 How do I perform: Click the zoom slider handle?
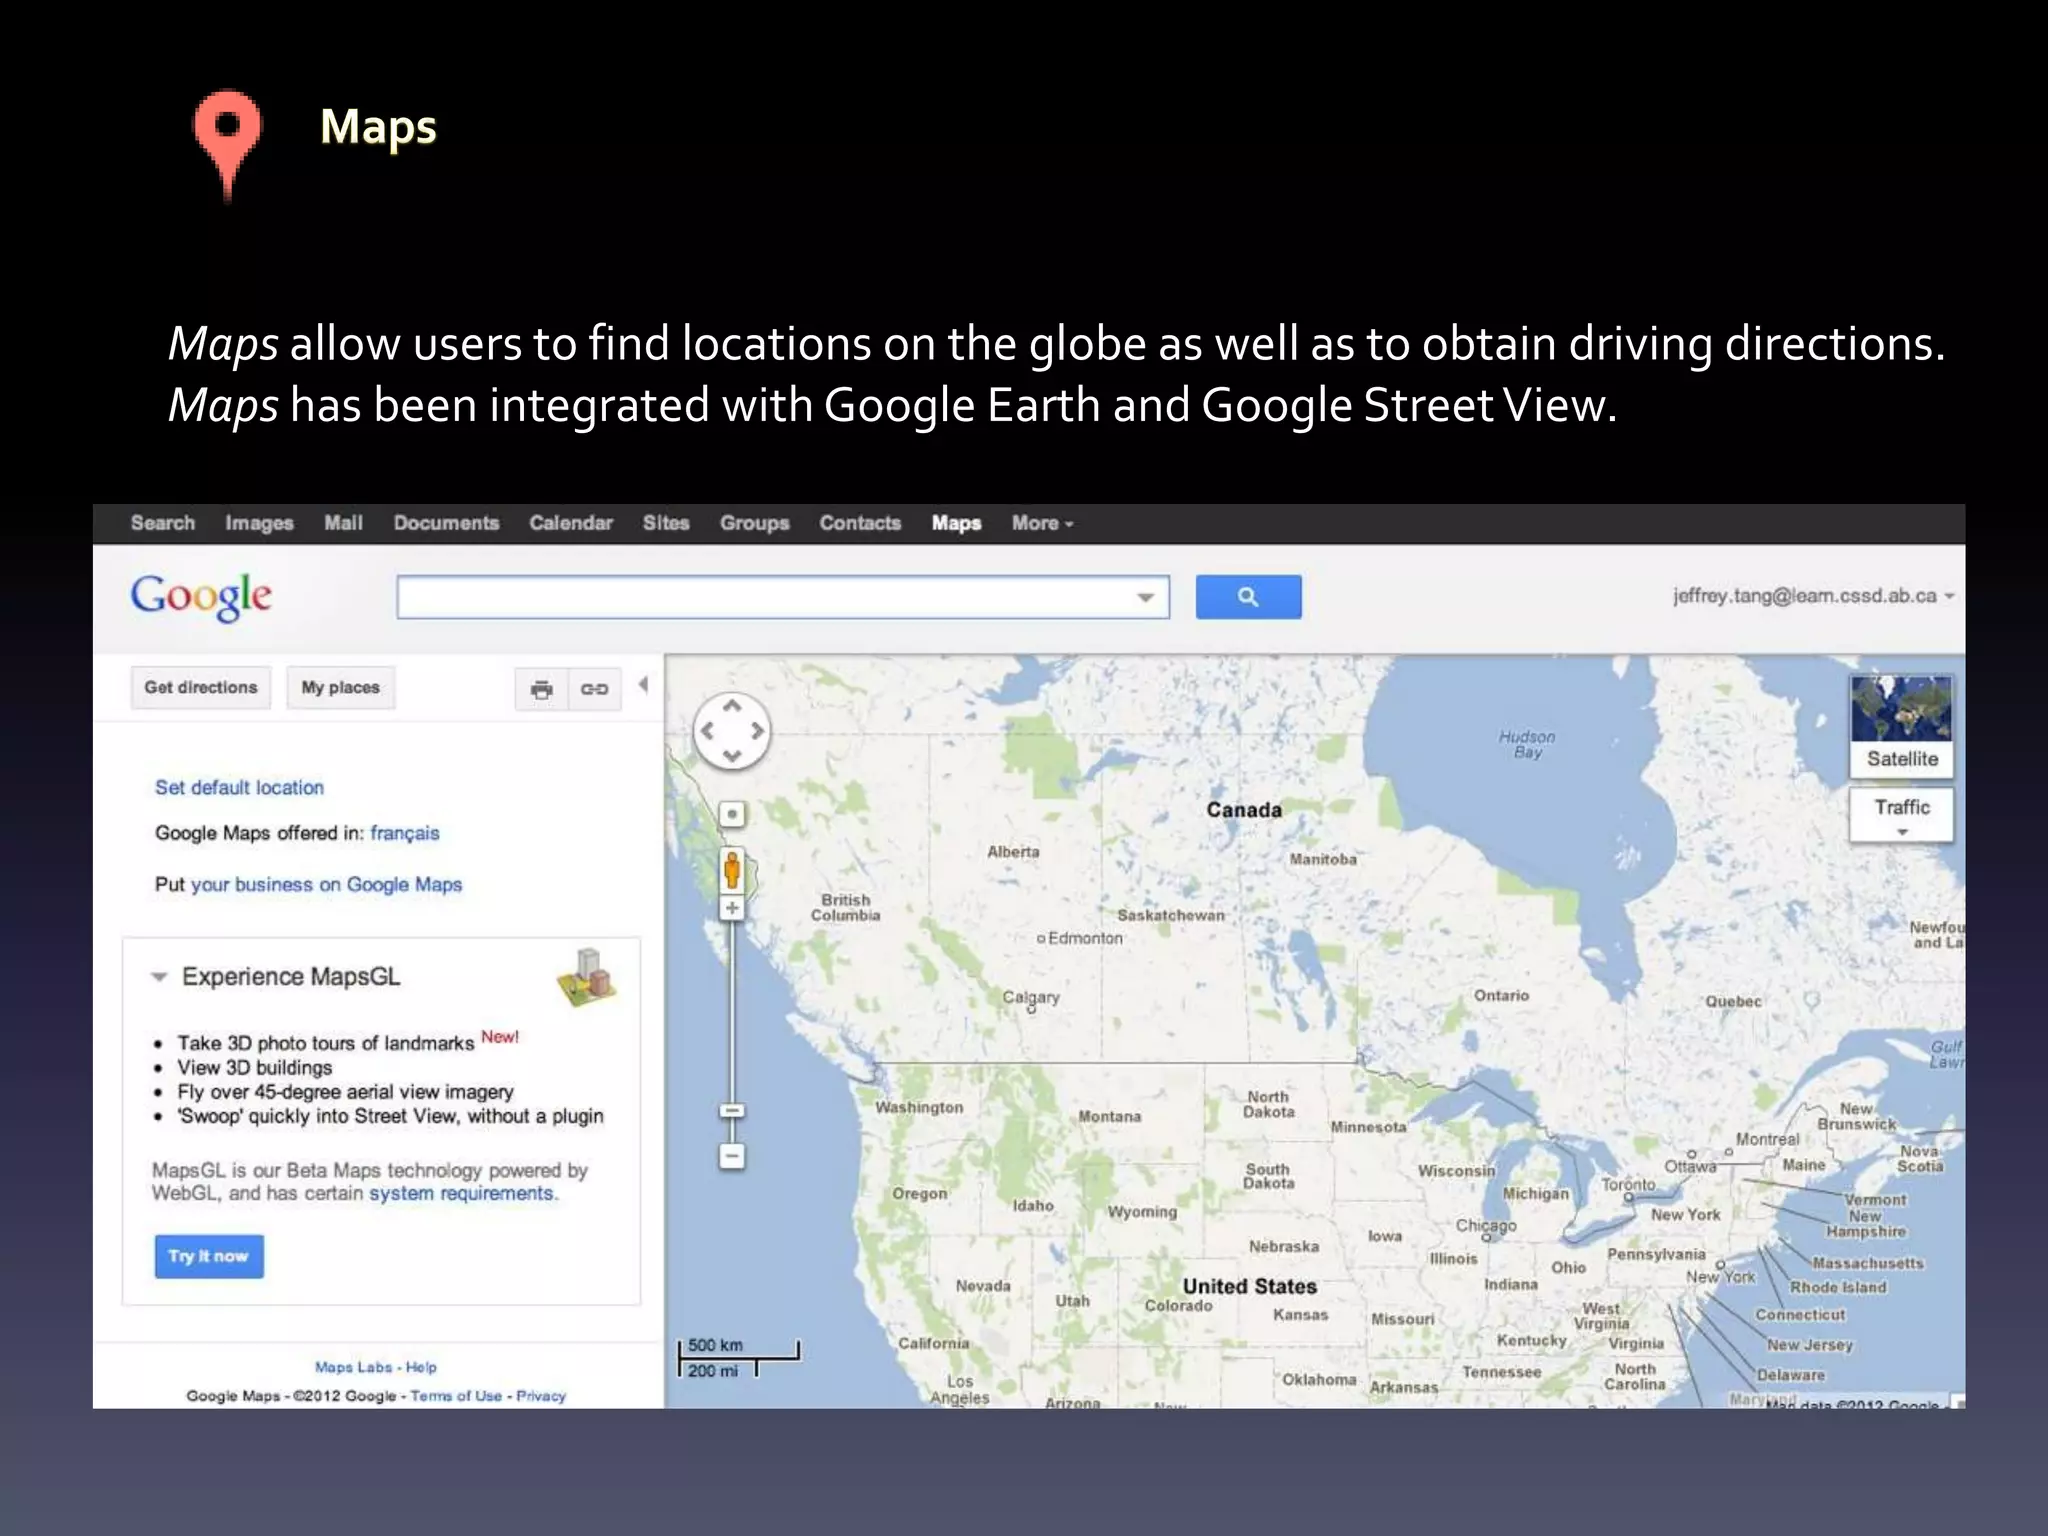(732, 1111)
